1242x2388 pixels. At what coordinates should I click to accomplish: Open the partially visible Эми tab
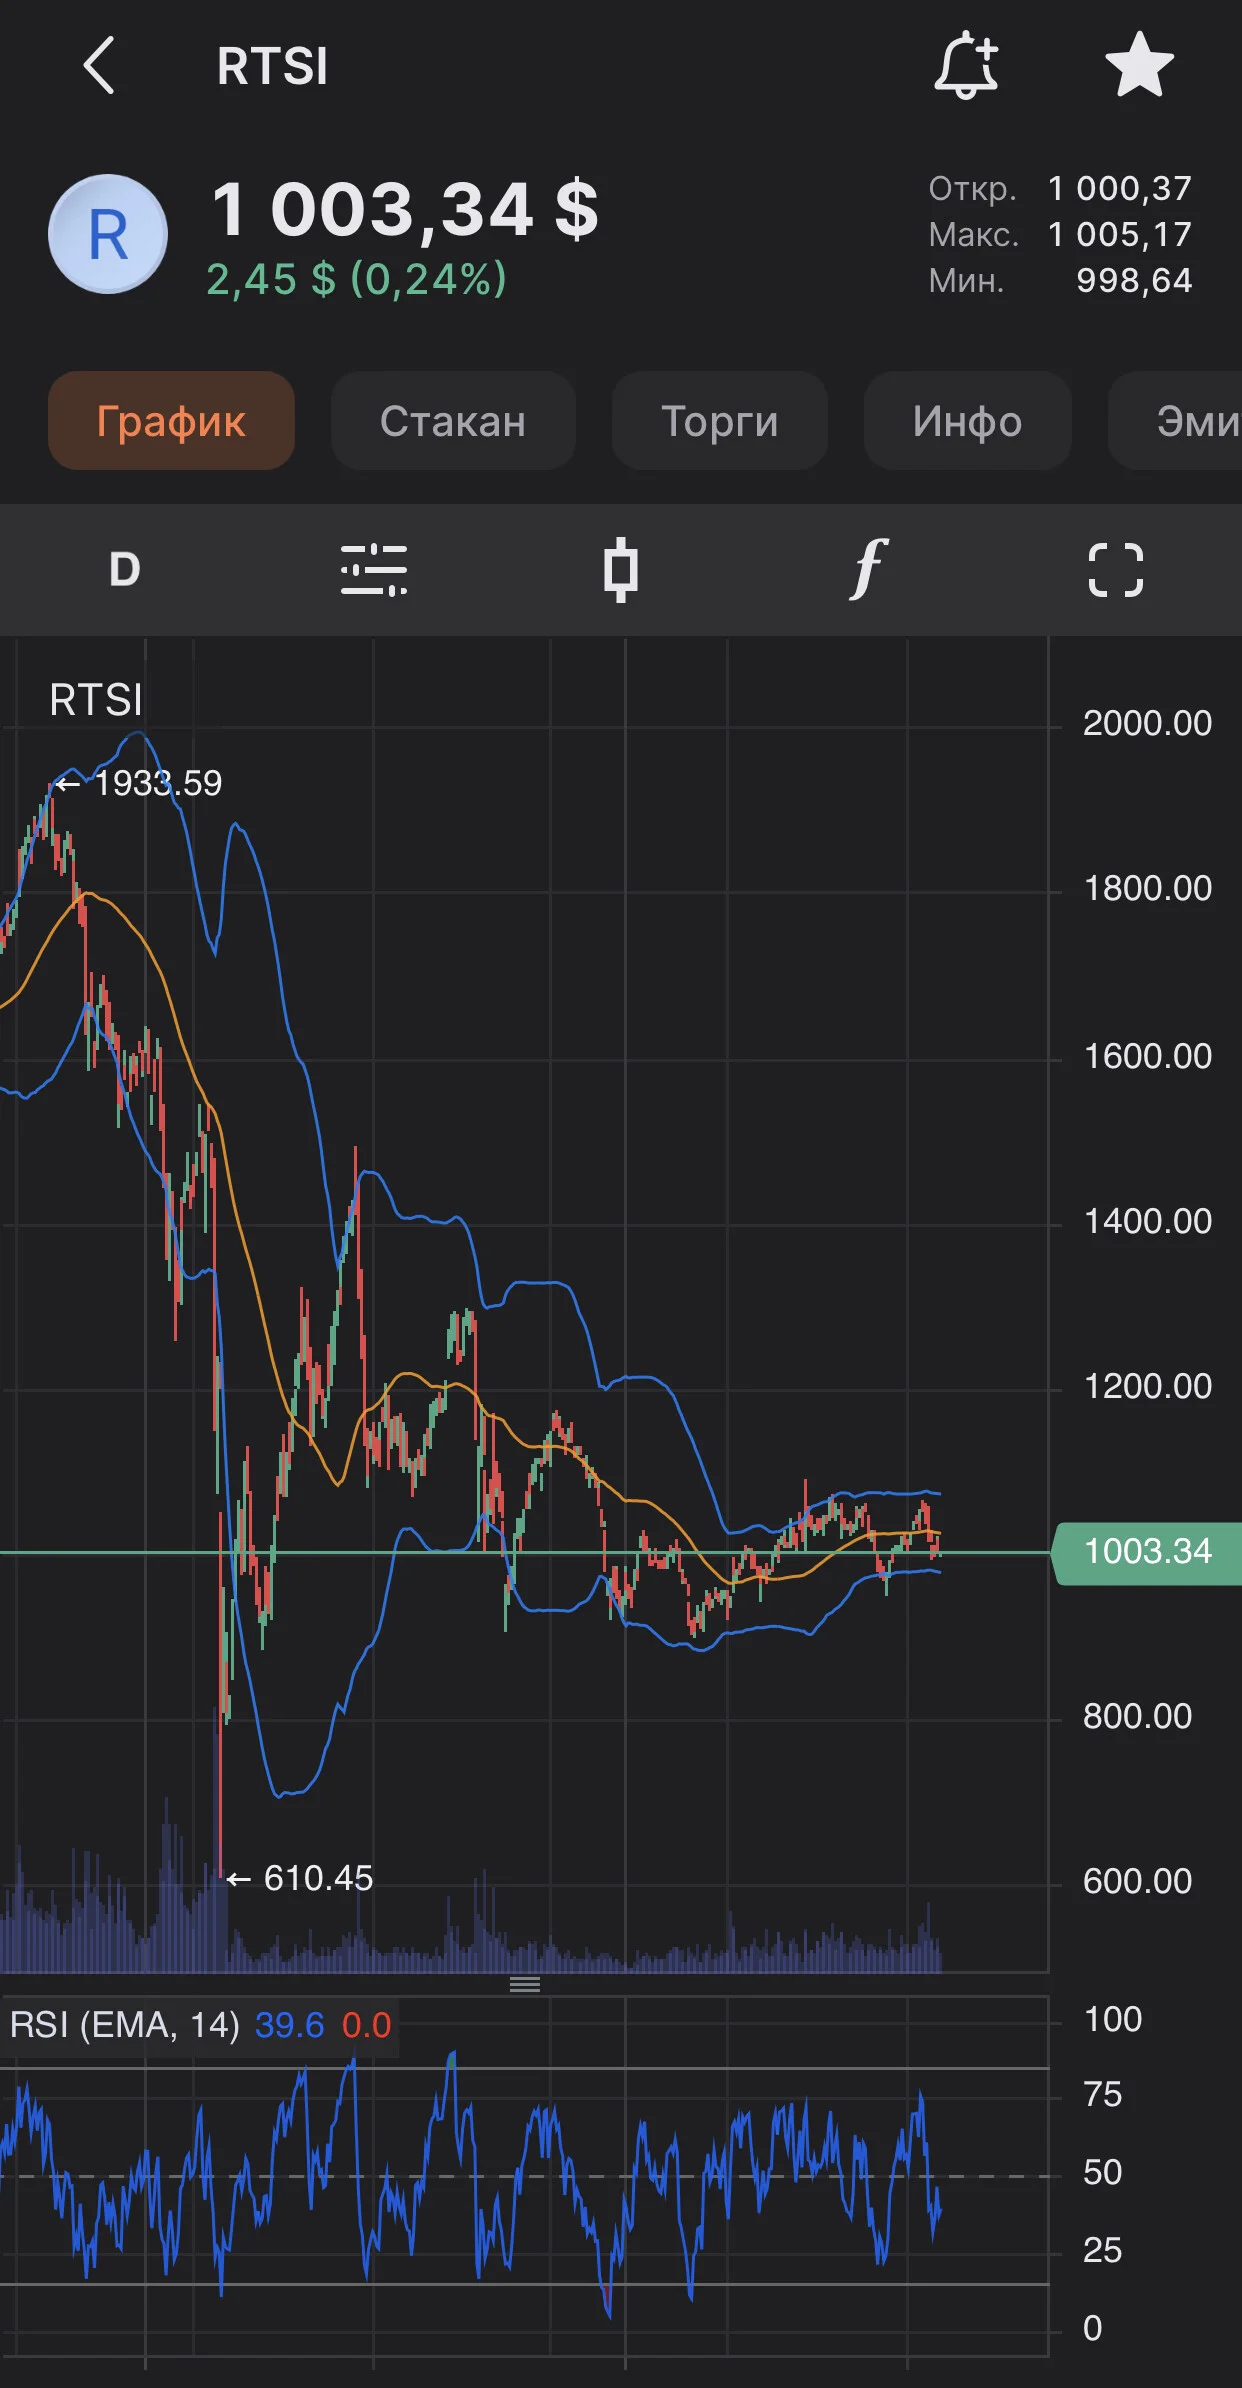tap(1176, 421)
